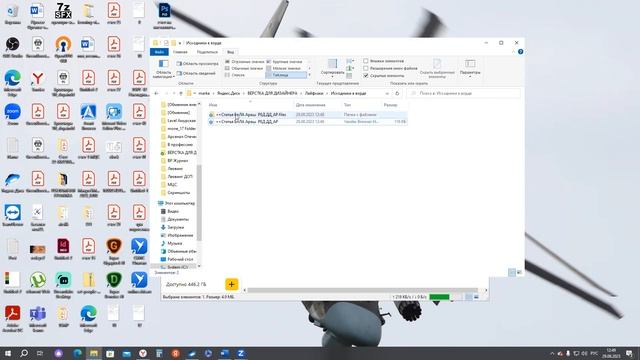The height and width of the screenshot is (360, 640).
Task: Open uTorrent Web desktop shortcut
Action: coord(38,283)
